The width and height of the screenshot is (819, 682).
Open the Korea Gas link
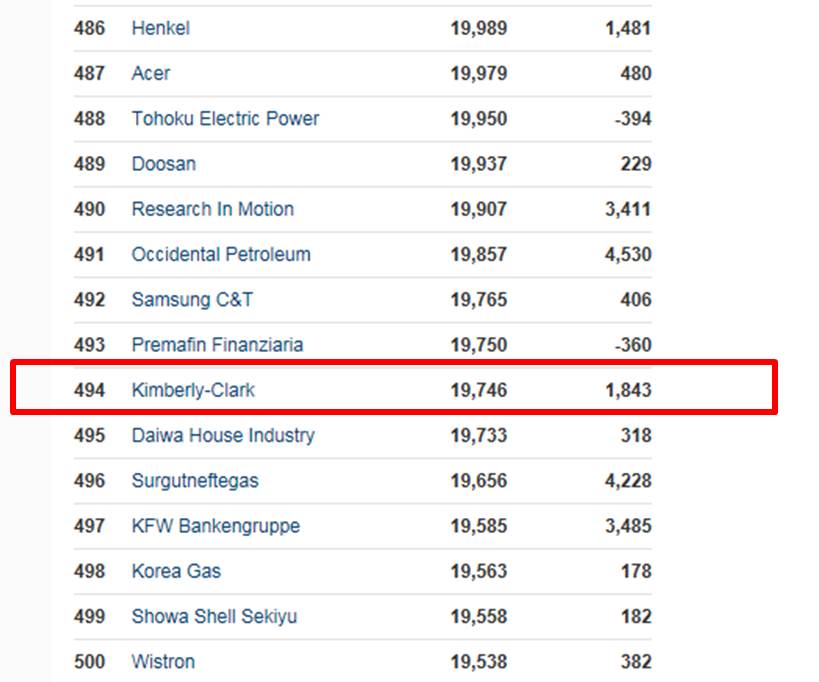coord(176,571)
